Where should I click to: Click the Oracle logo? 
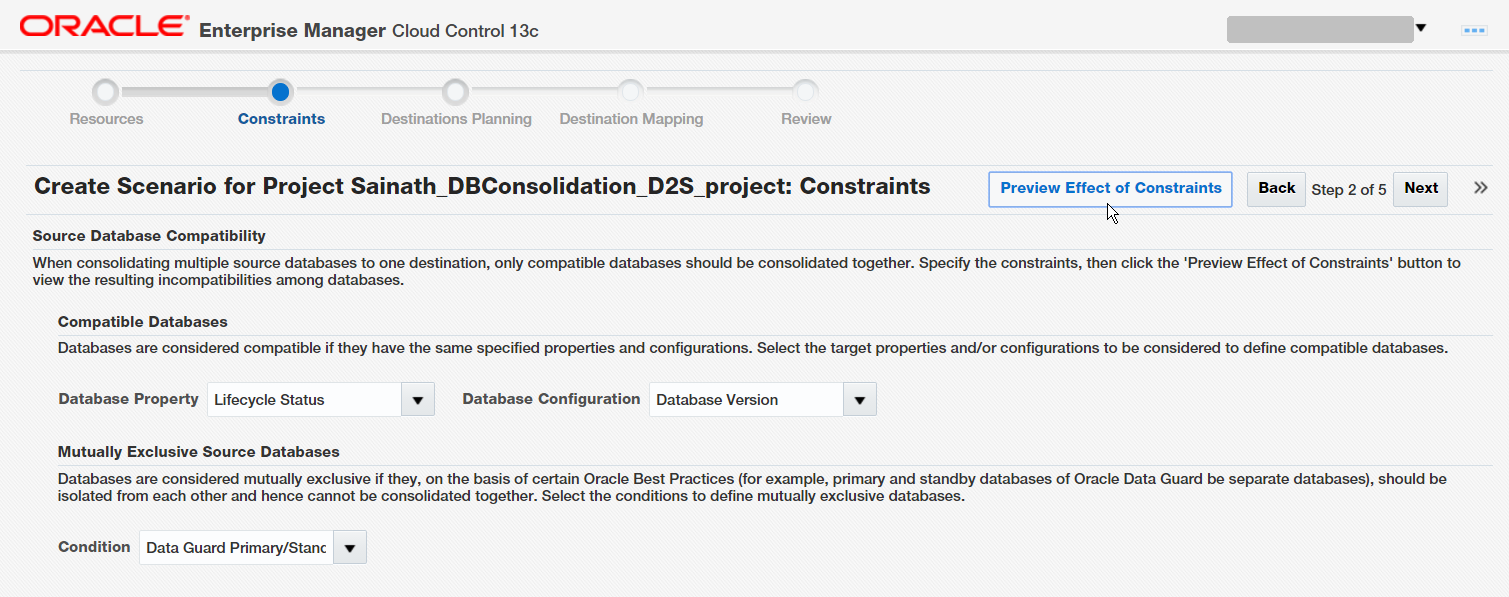click(x=104, y=27)
